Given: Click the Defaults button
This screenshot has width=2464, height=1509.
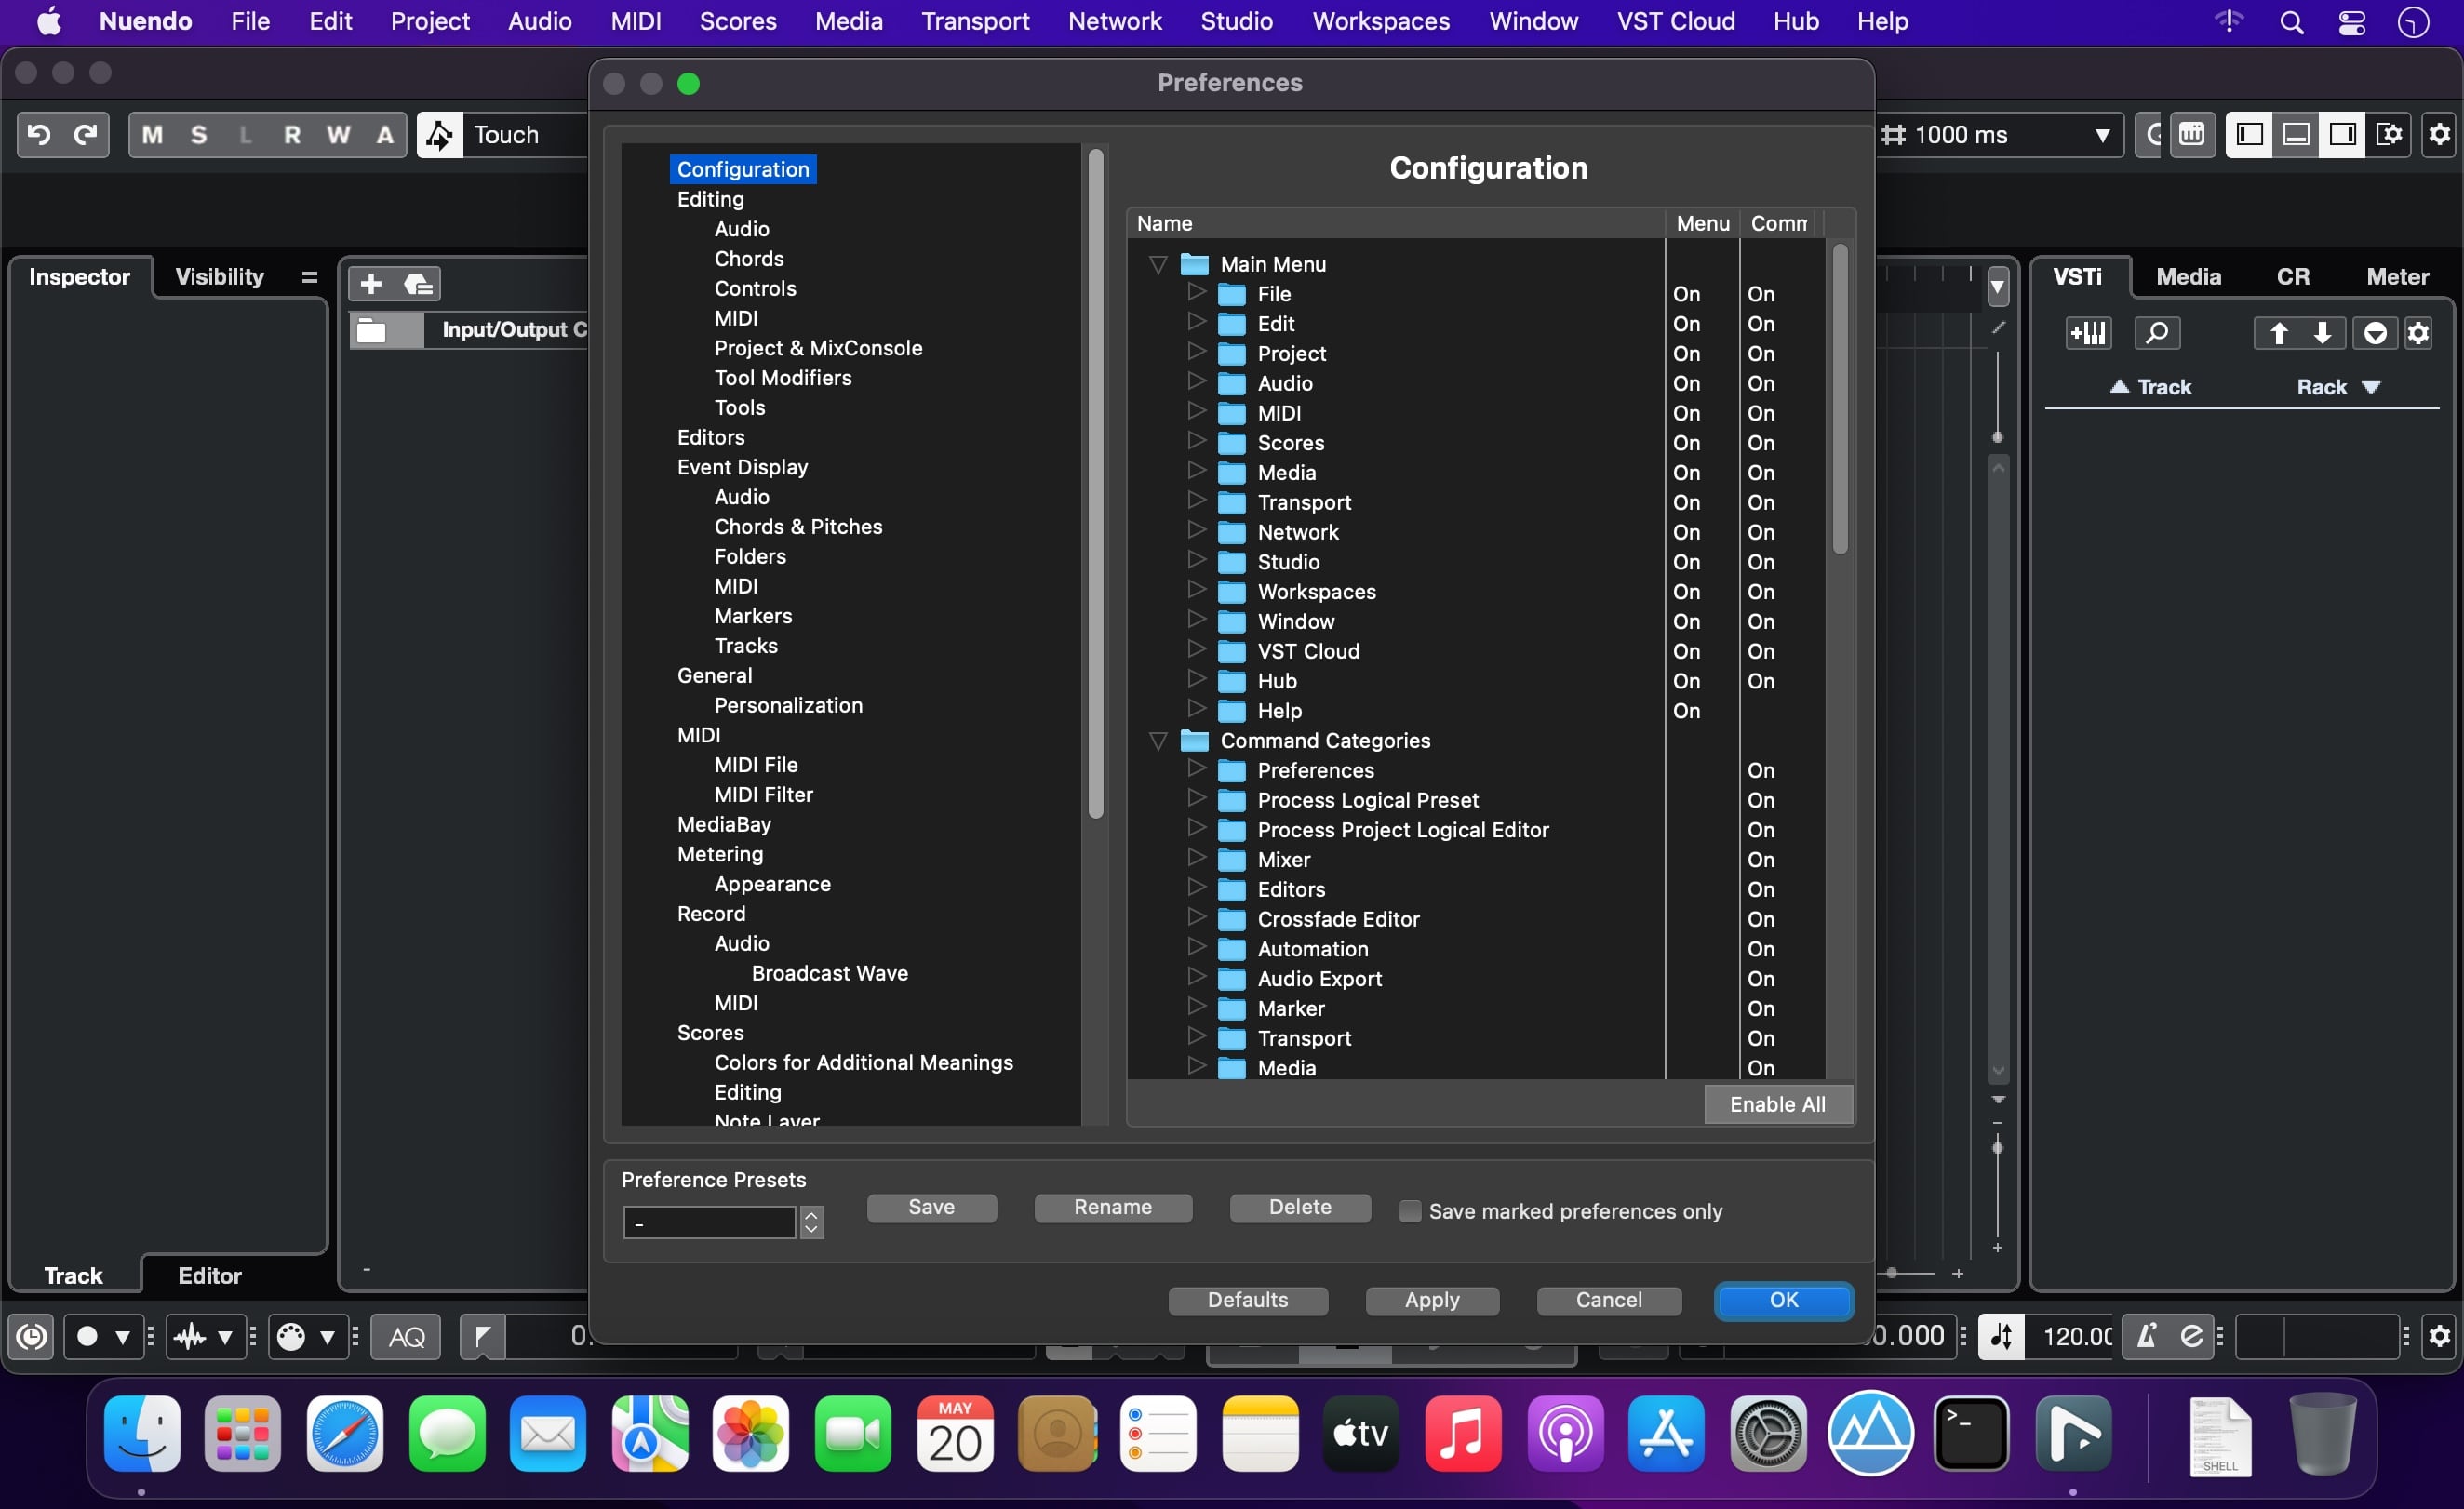Looking at the screenshot, I should coord(1247,1300).
